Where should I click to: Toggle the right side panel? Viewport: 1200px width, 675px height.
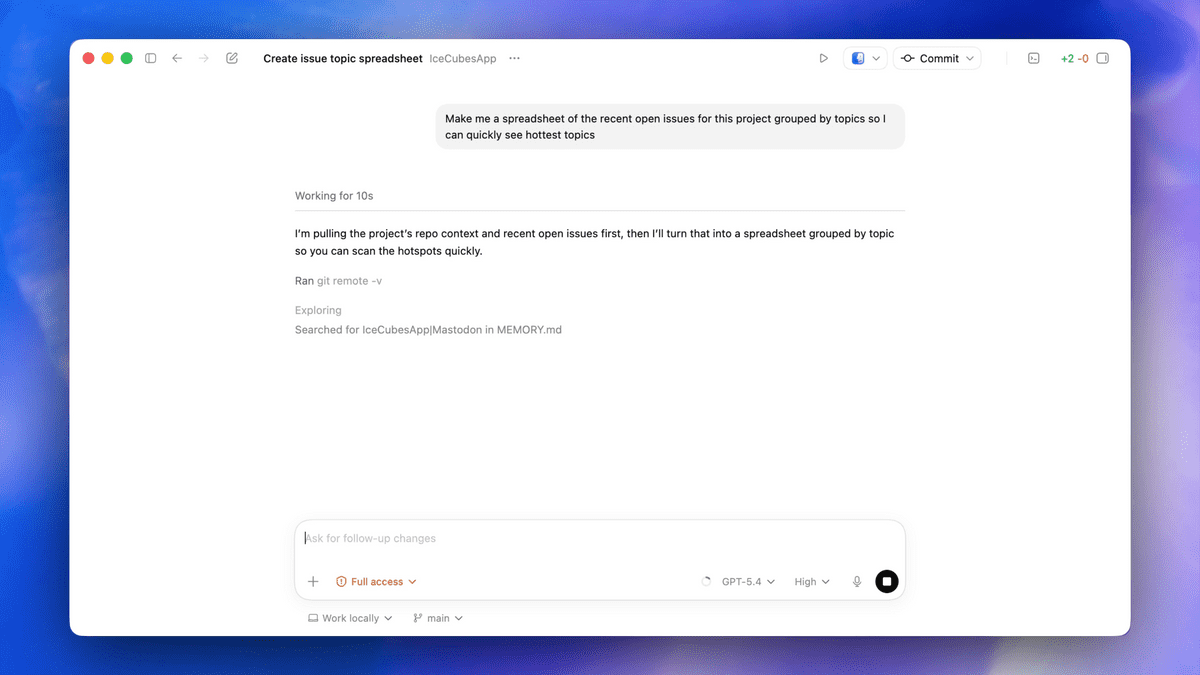pyautogui.click(x=1103, y=59)
